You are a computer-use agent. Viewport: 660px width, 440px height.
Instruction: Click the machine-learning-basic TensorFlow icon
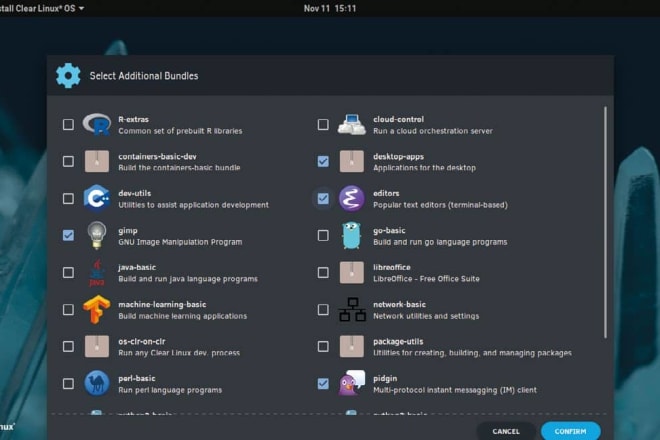pyautogui.click(x=97, y=309)
